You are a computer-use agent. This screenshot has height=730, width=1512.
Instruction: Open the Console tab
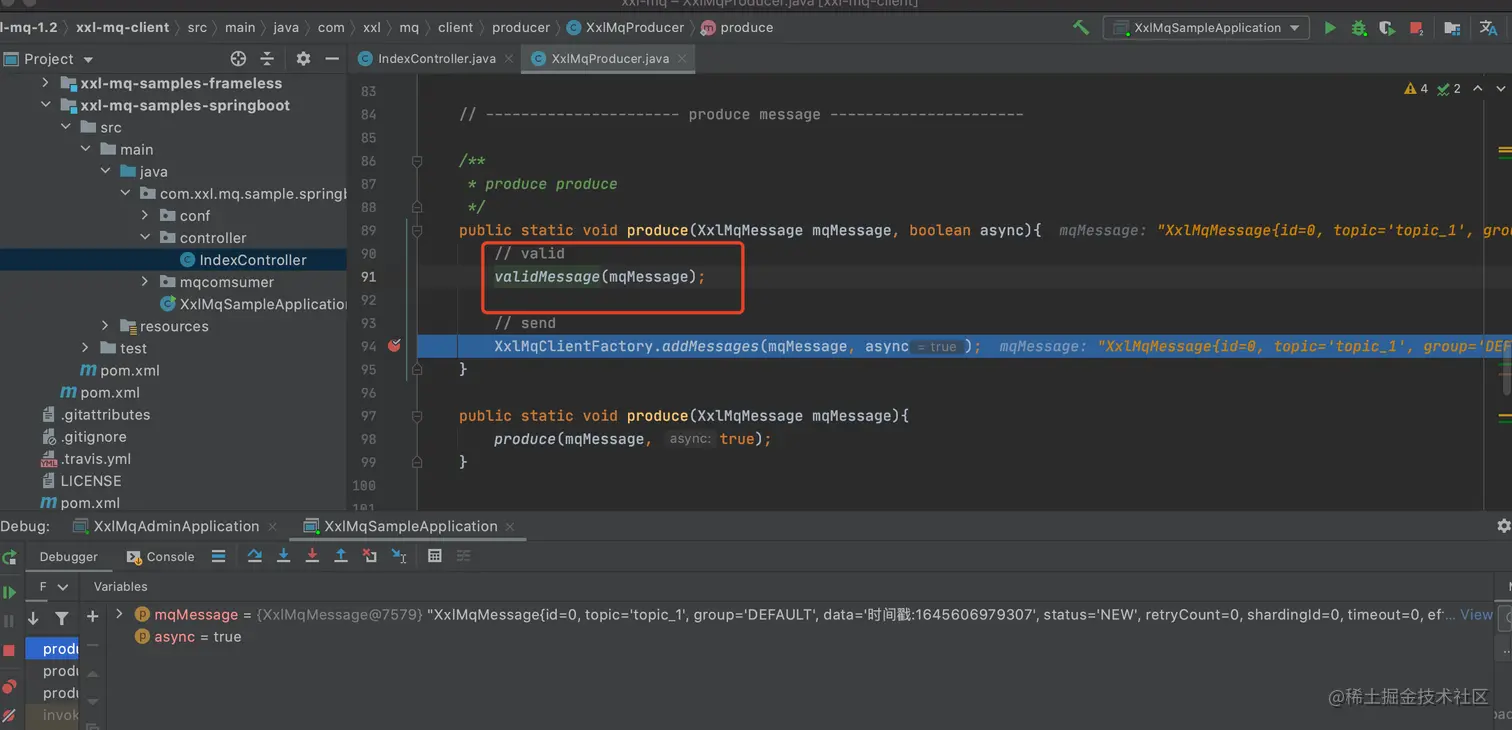click(160, 557)
